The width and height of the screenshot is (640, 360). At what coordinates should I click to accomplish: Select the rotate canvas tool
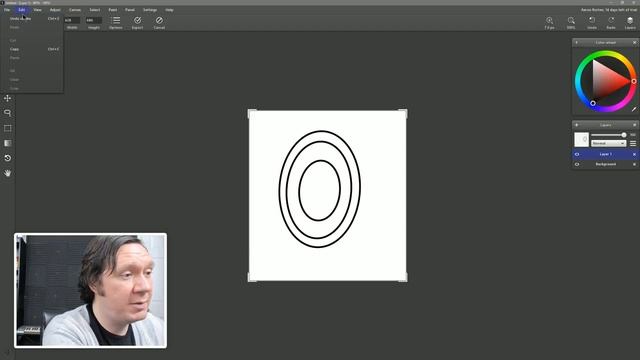pyautogui.click(x=7, y=158)
